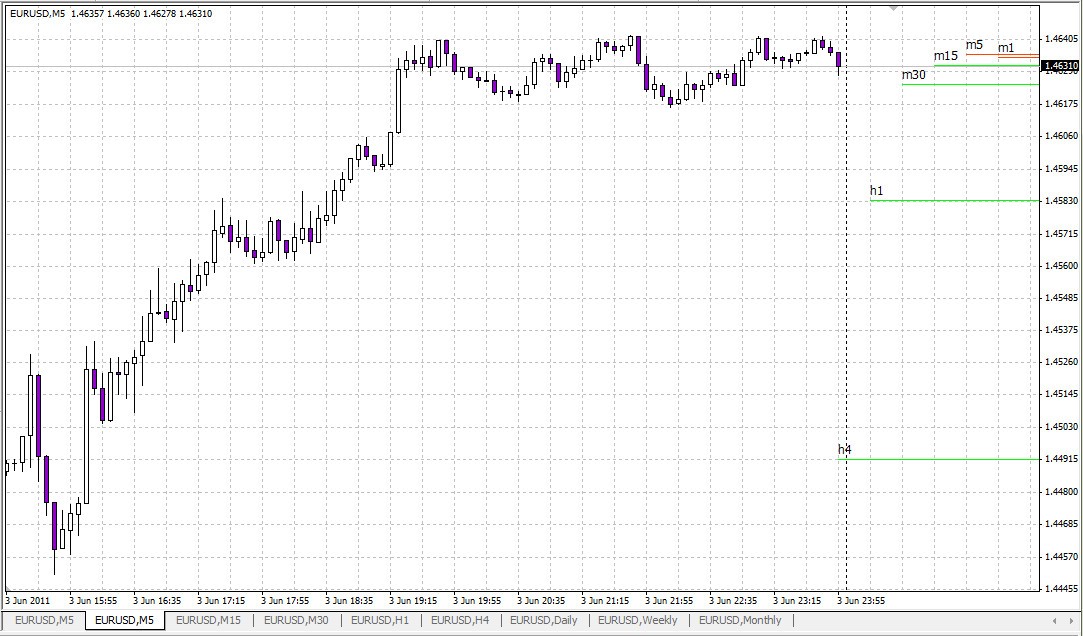Select the dashed vertical line at 3 Jun 23:55

[x=847, y=300]
